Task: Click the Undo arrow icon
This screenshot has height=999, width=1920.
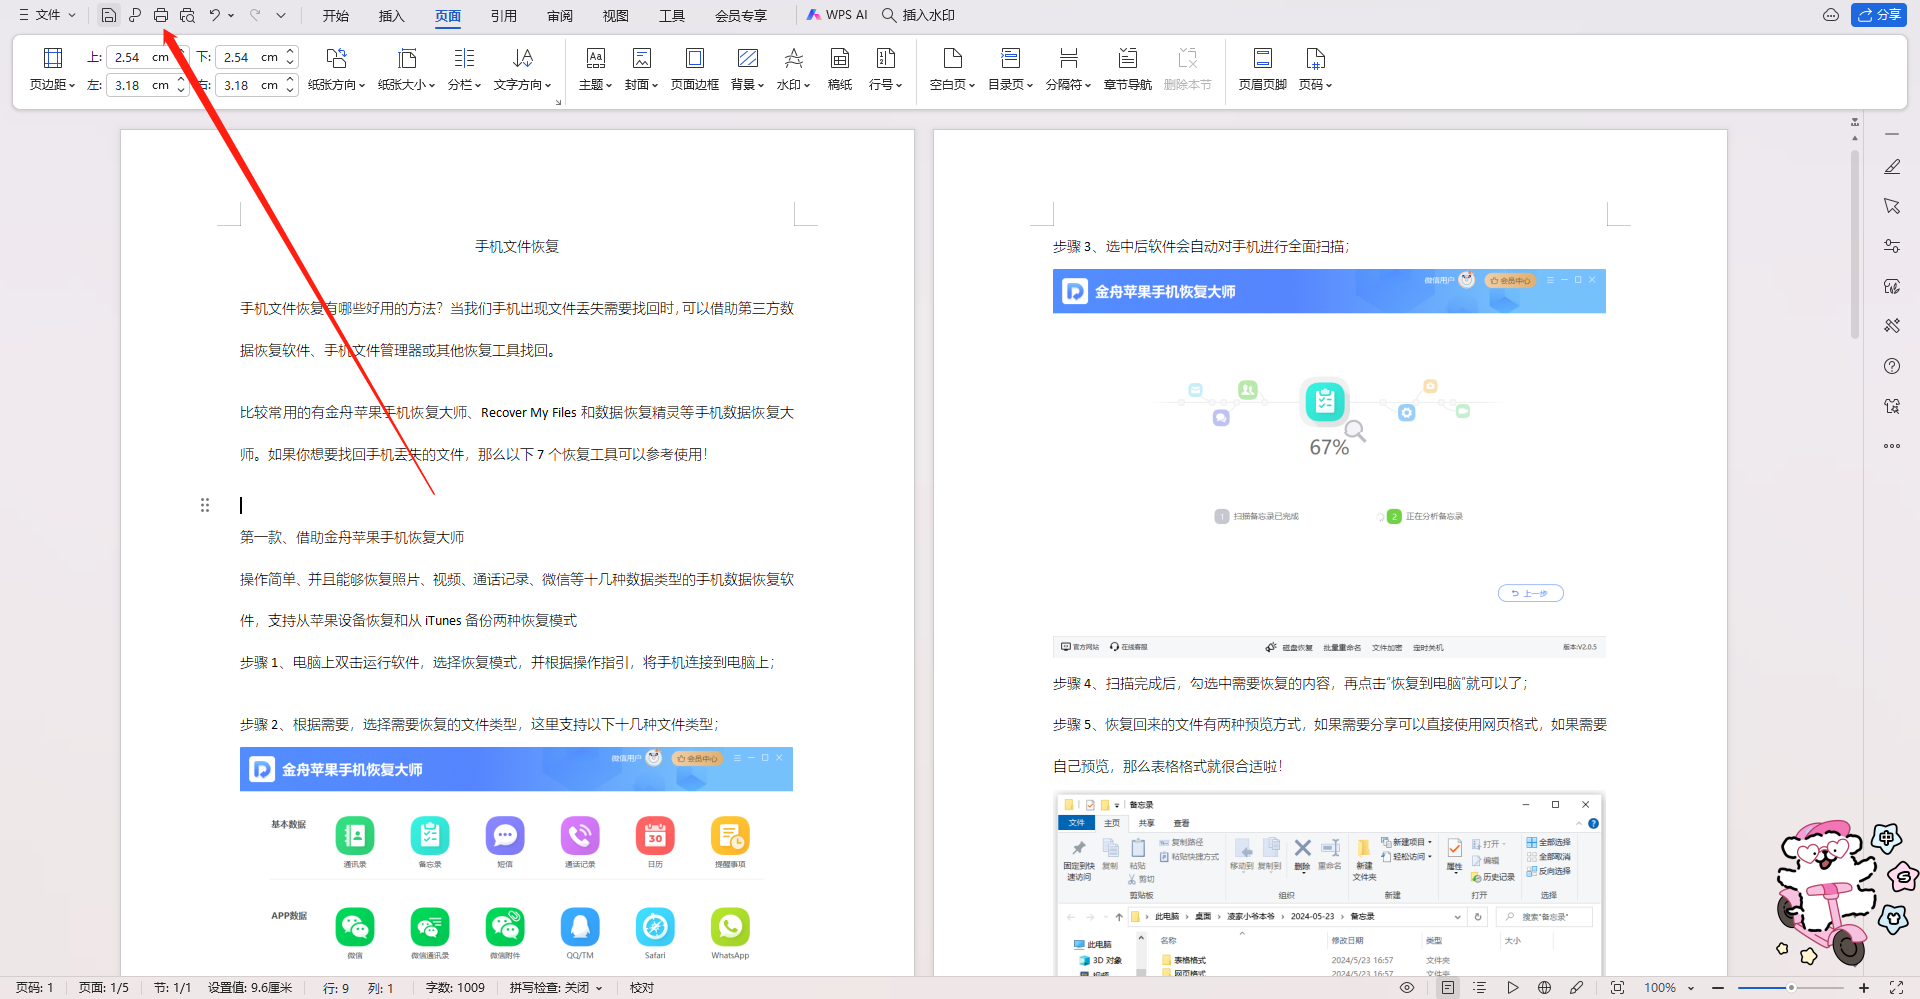Action: pos(214,15)
